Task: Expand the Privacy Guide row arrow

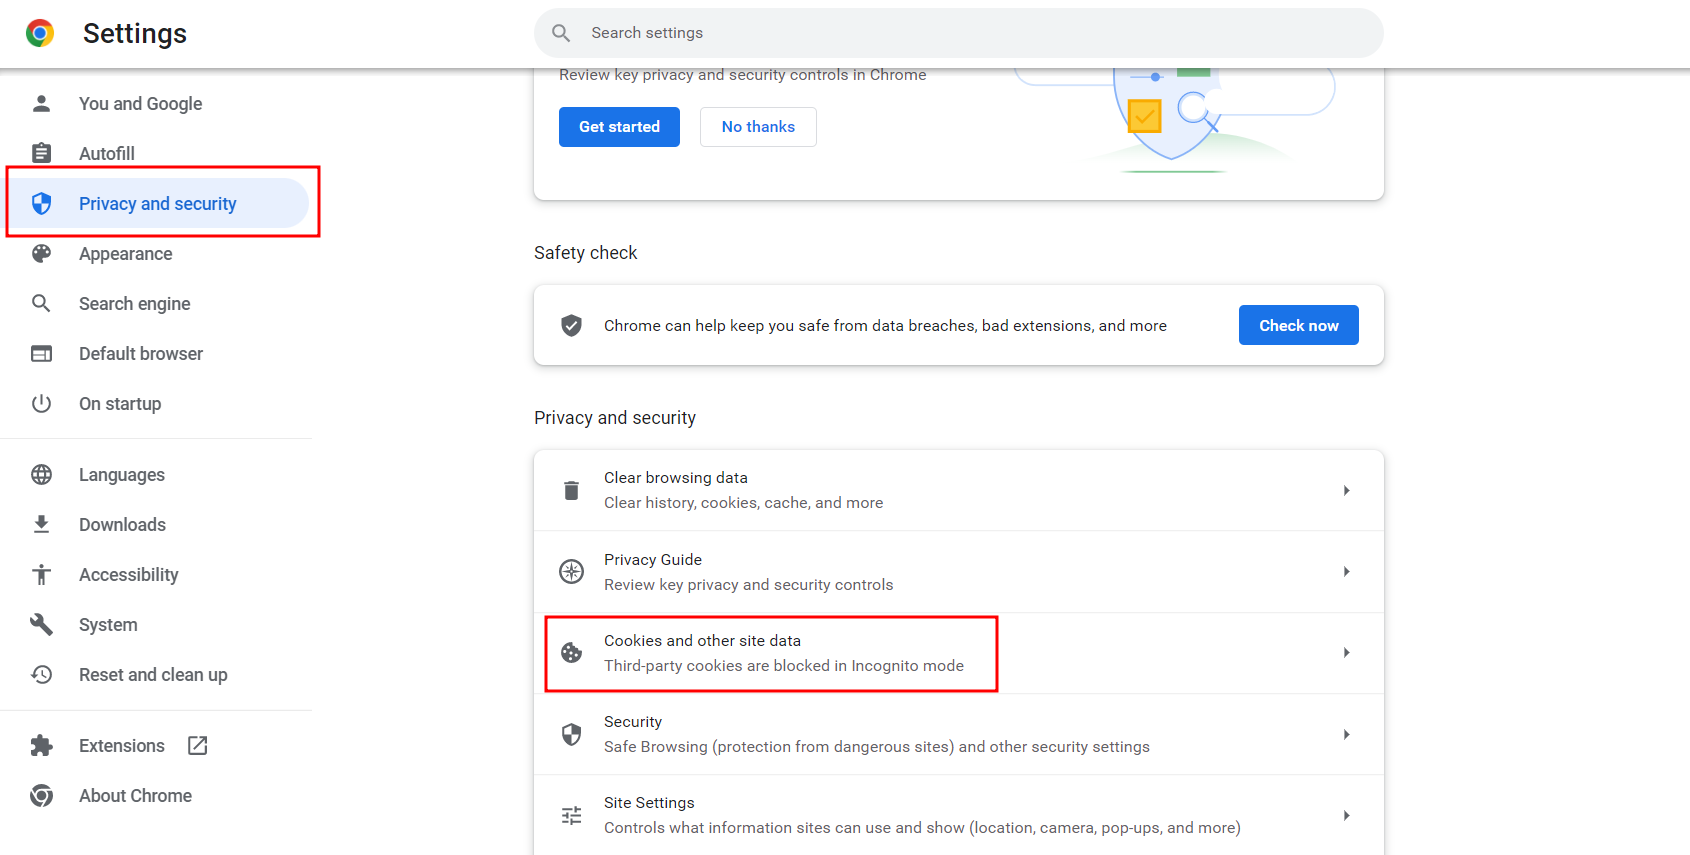Action: click(1347, 571)
